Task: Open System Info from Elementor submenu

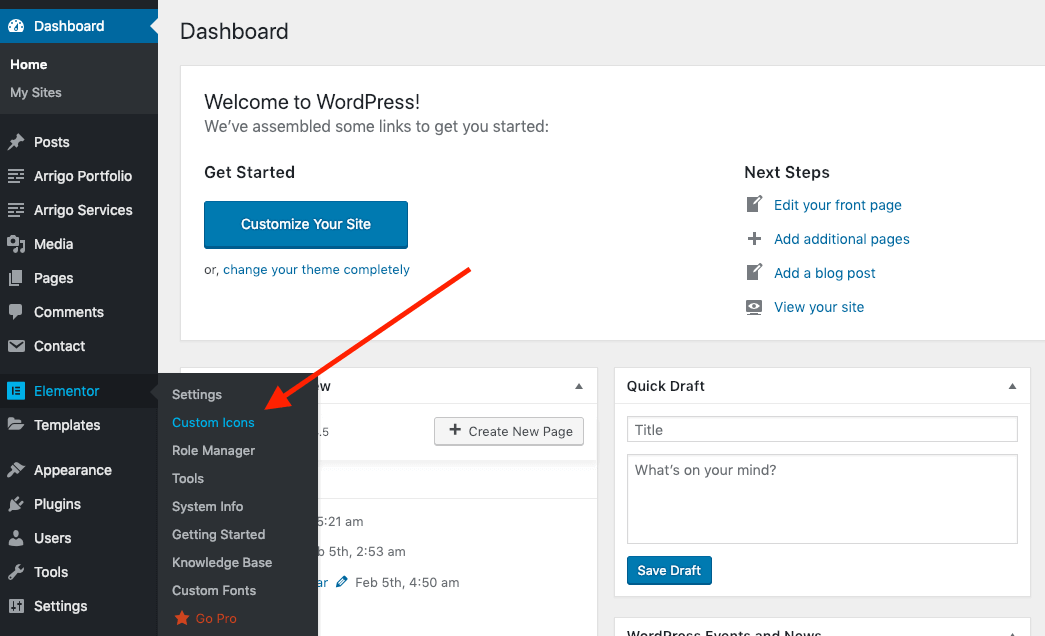Action: pyautogui.click(x=207, y=507)
